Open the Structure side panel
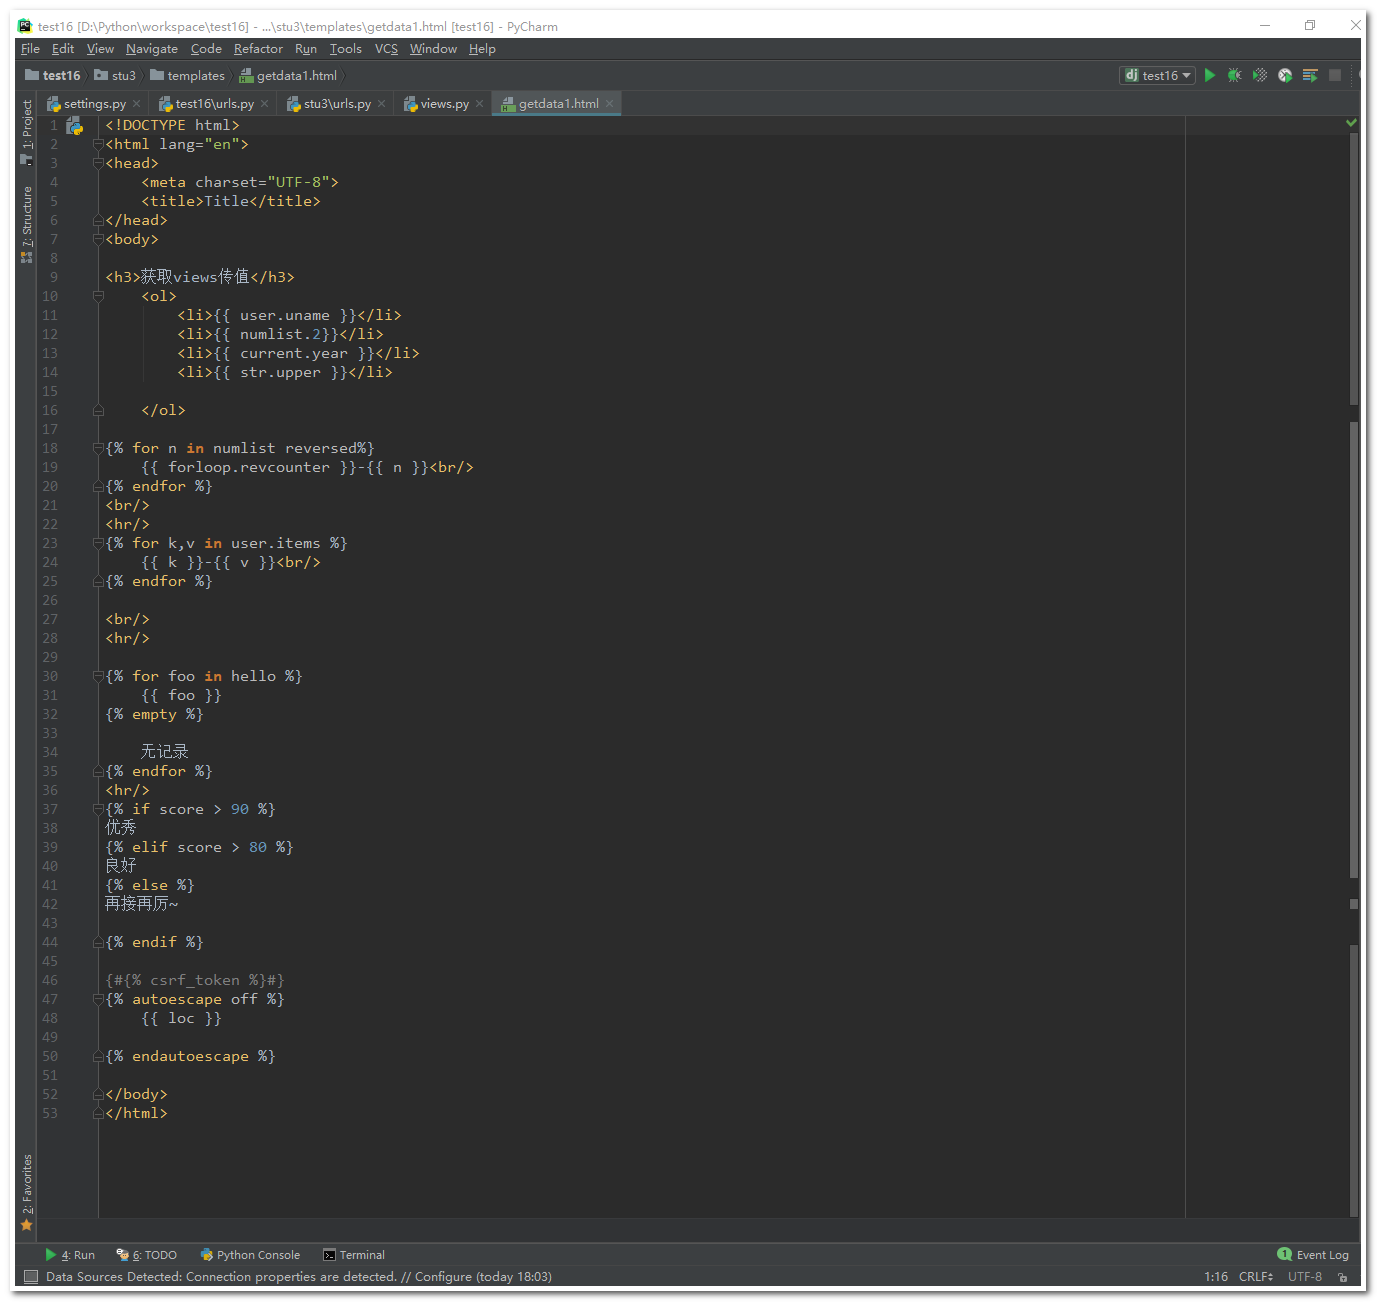Viewport: 1377px width, 1302px height. click(x=27, y=225)
